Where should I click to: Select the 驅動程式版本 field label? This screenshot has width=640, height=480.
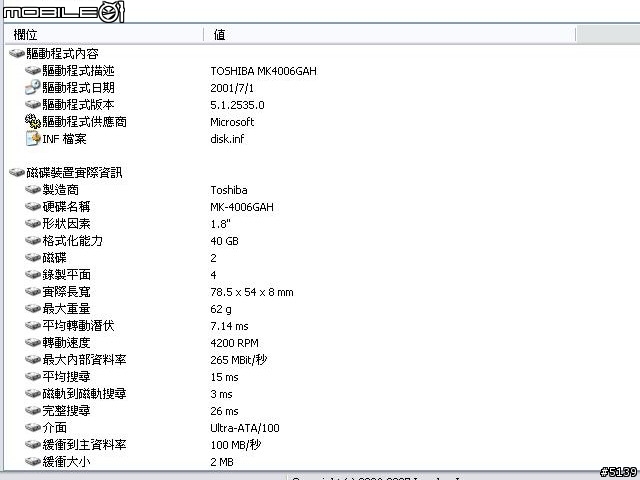78,104
